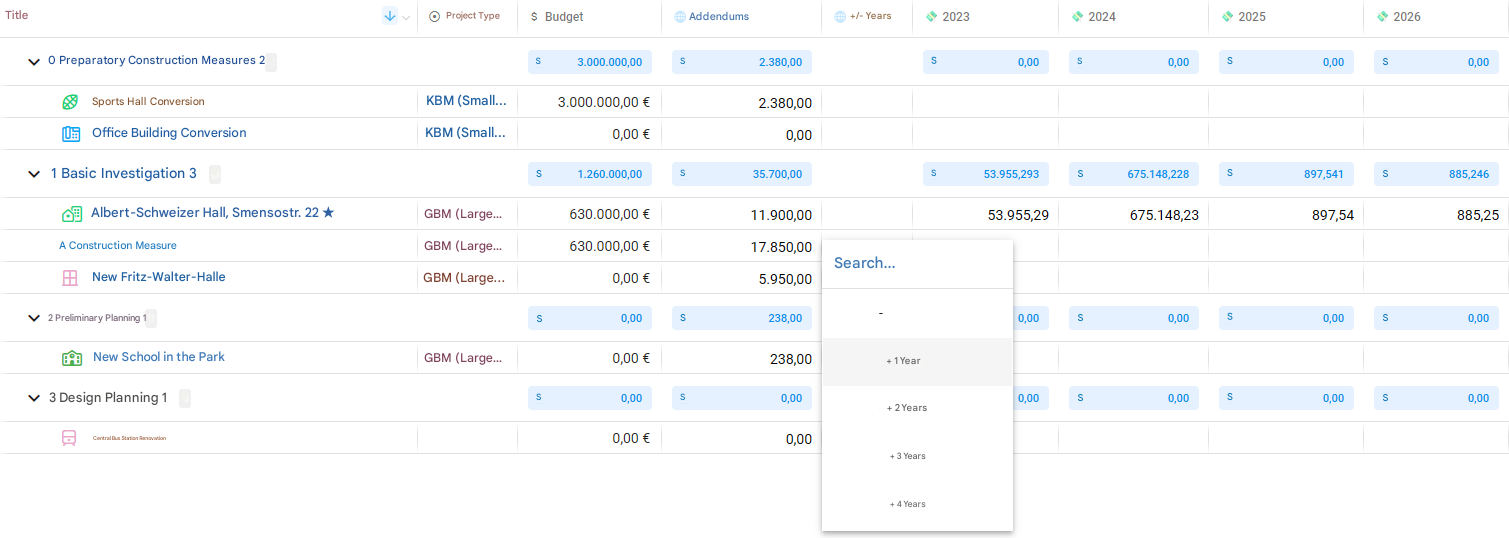Click the Sports Hall Conversion stadium icon

(x=70, y=102)
